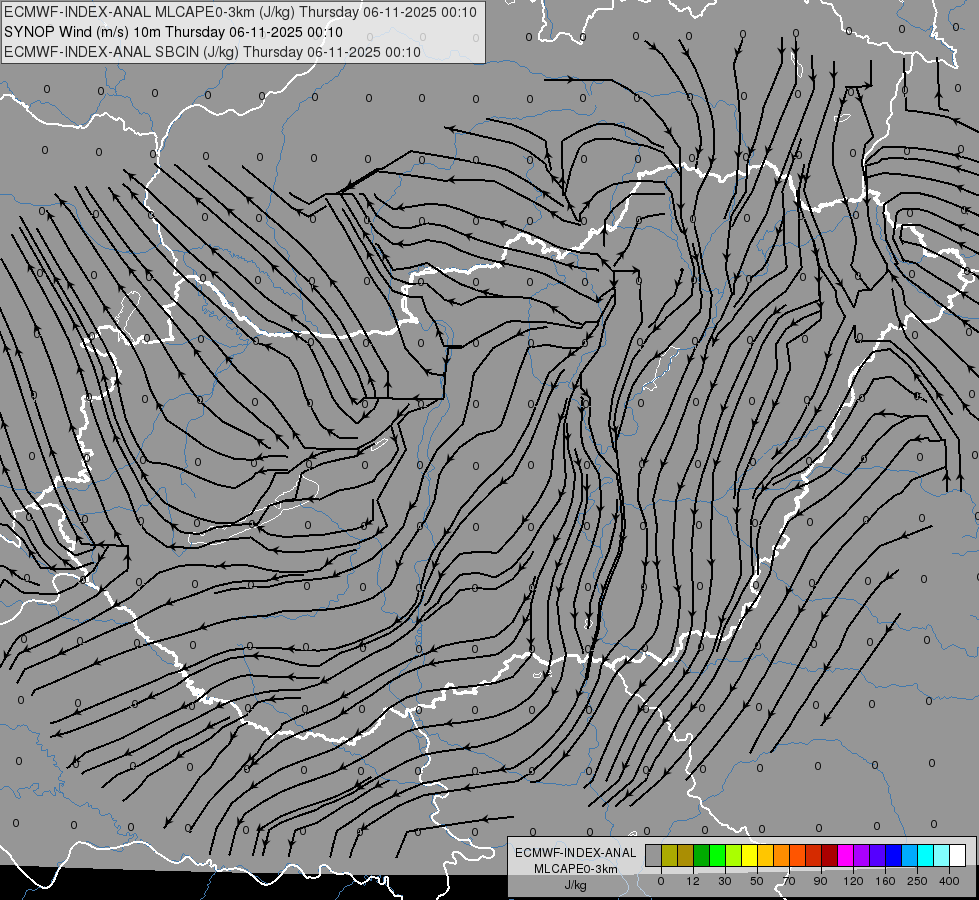
Task: Click the '400' label on color scale
Action: [x=949, y=881]
